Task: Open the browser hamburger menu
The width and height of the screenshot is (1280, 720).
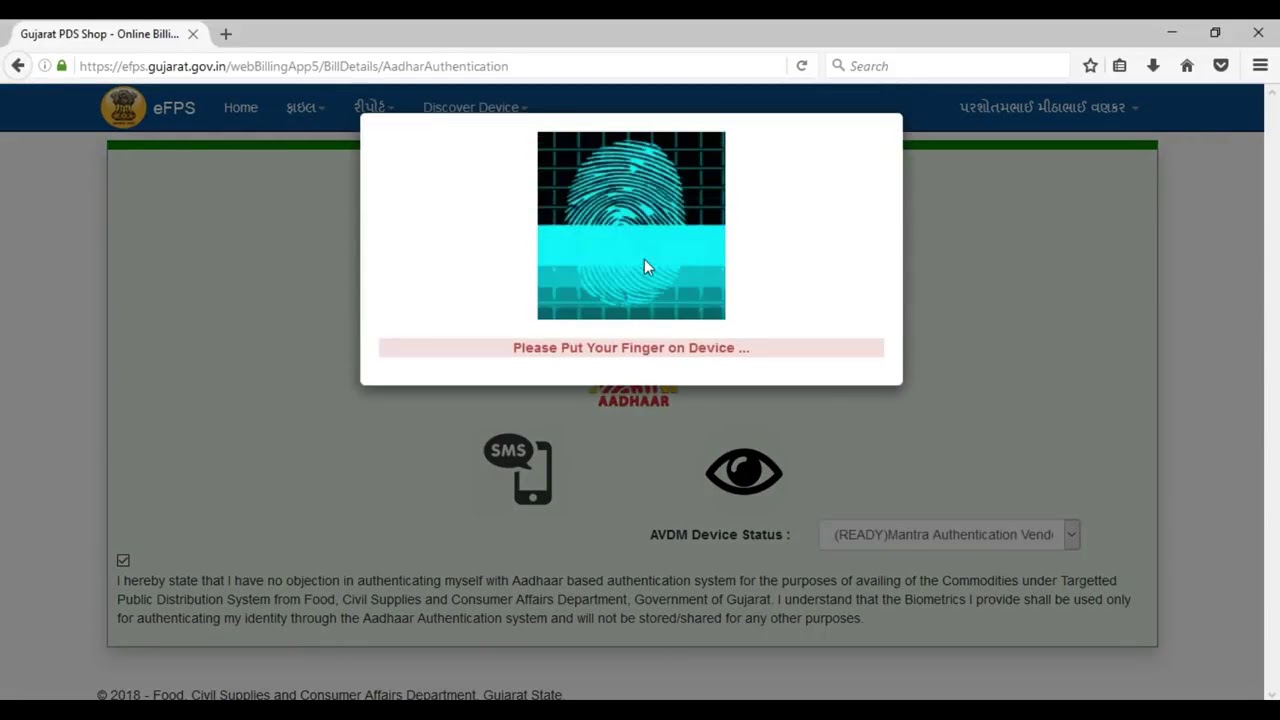Action: (x=1260, y=66)
